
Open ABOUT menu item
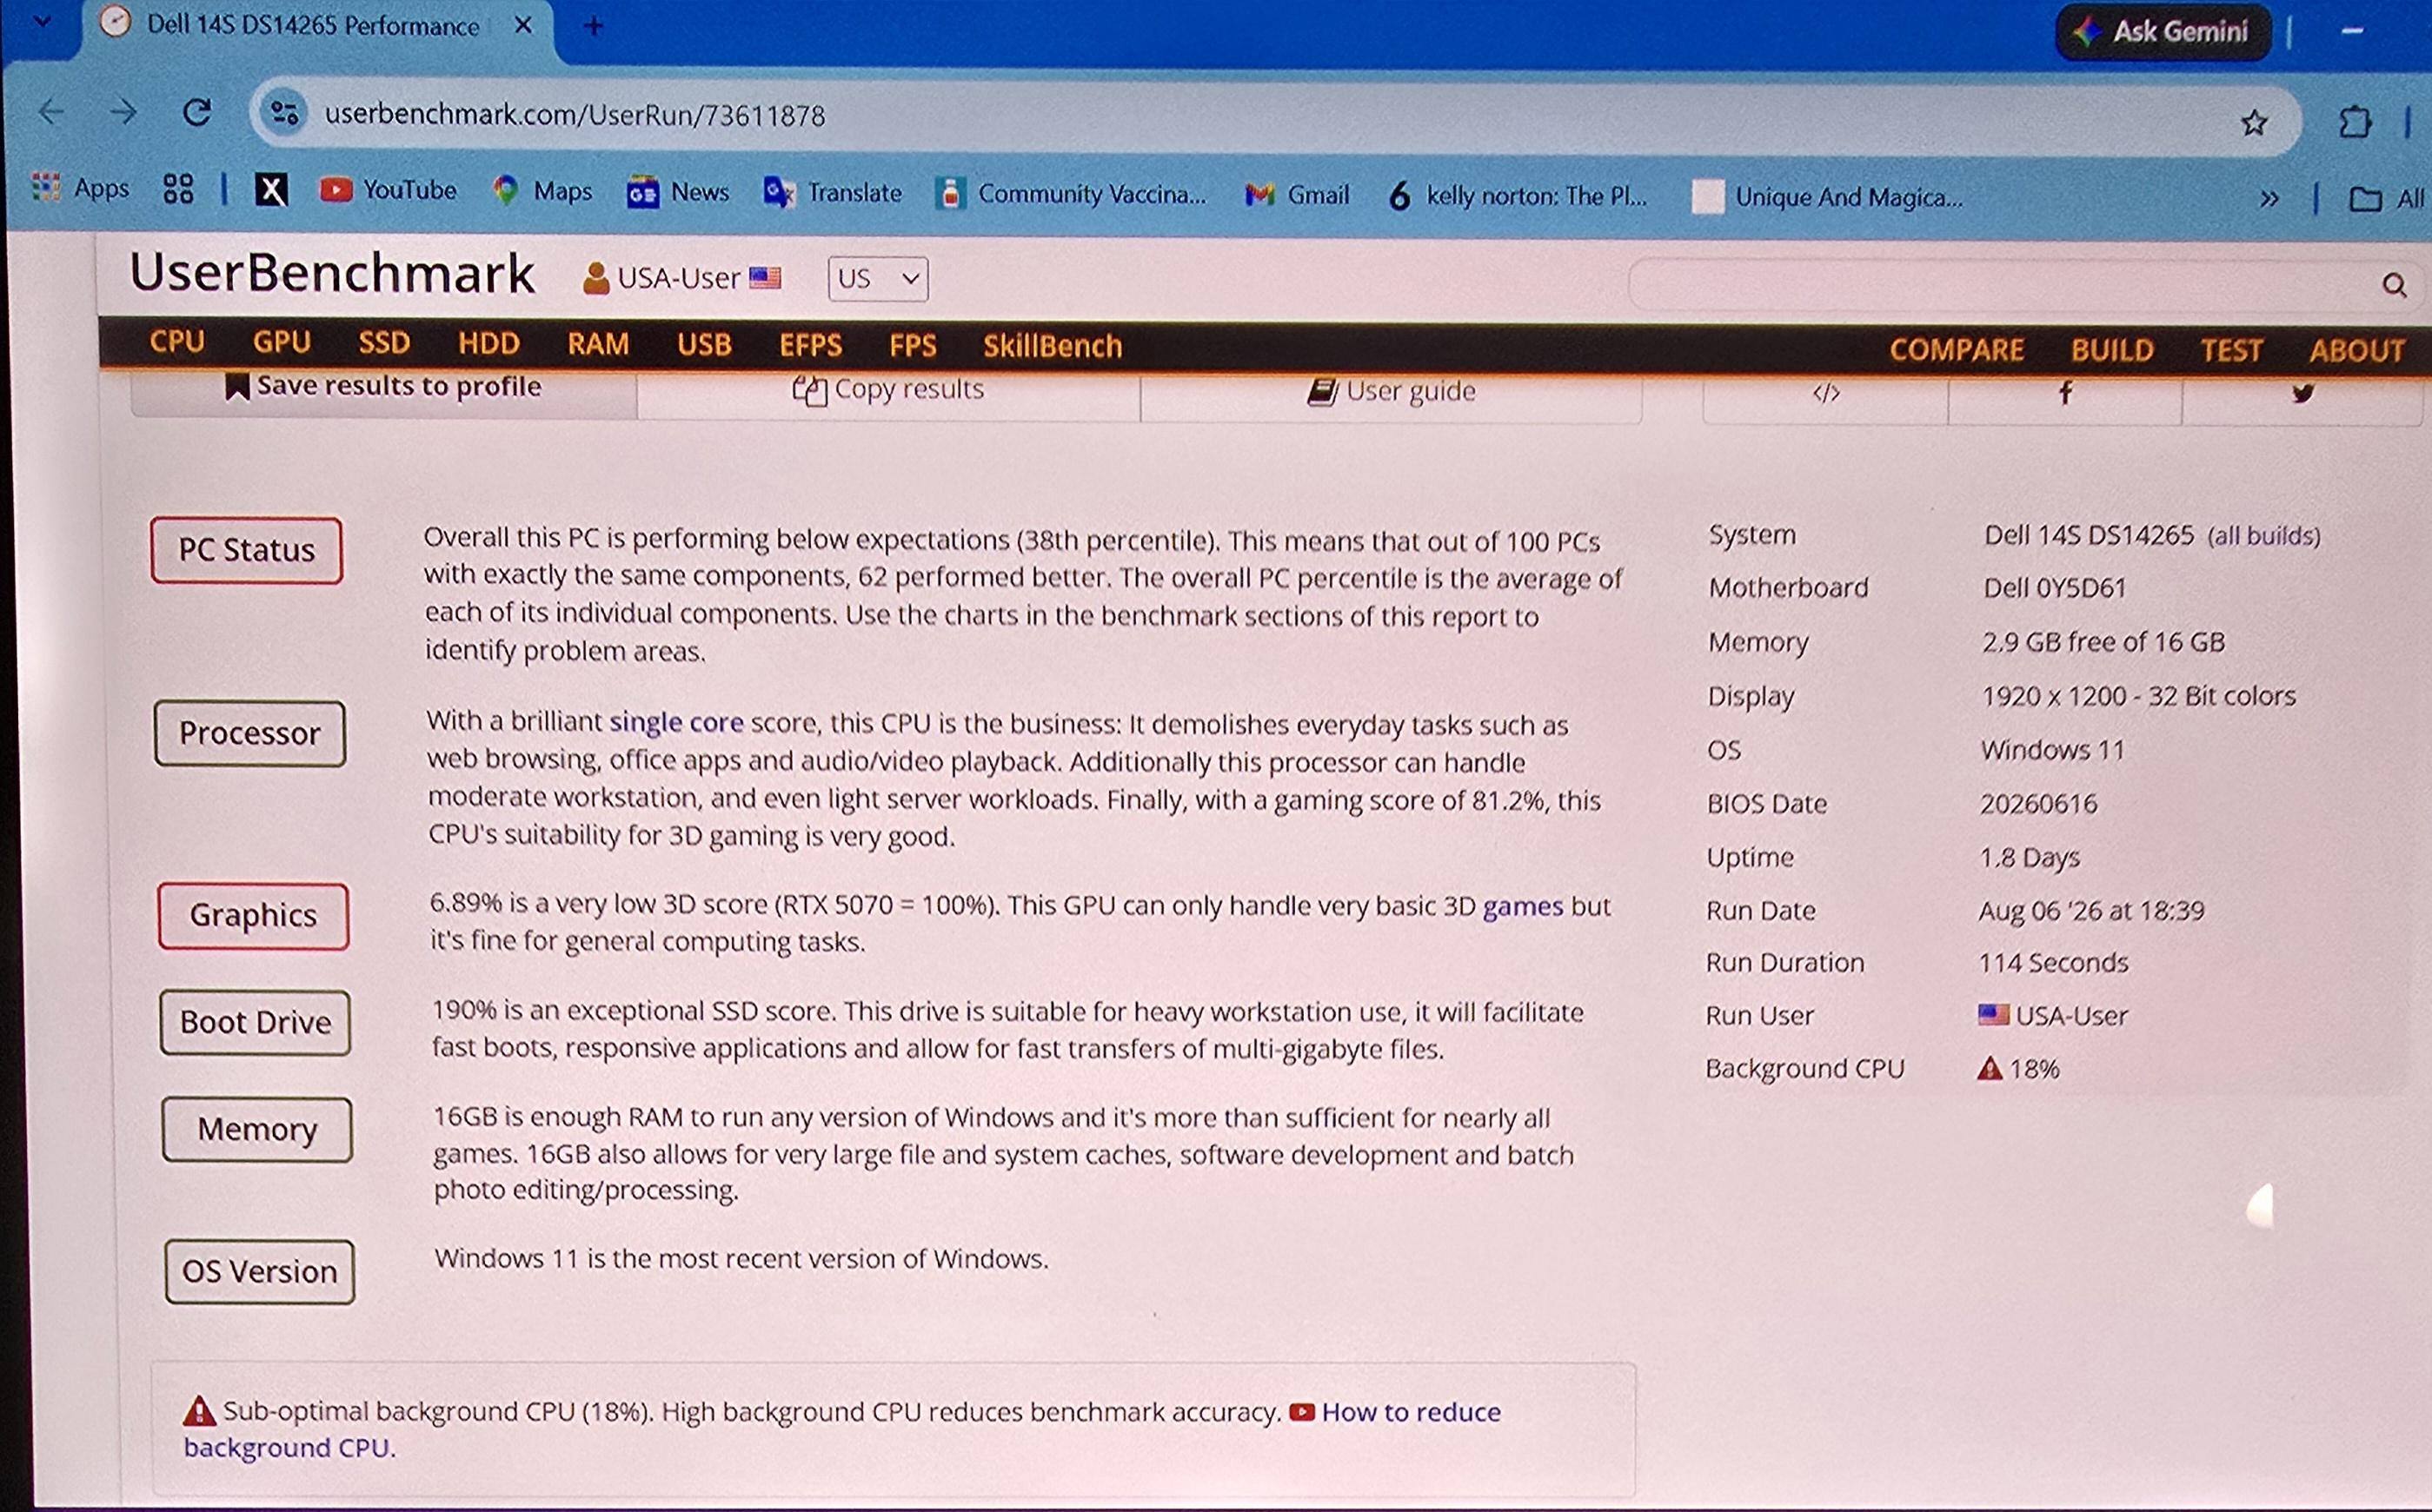click(x=2356, y=350)
